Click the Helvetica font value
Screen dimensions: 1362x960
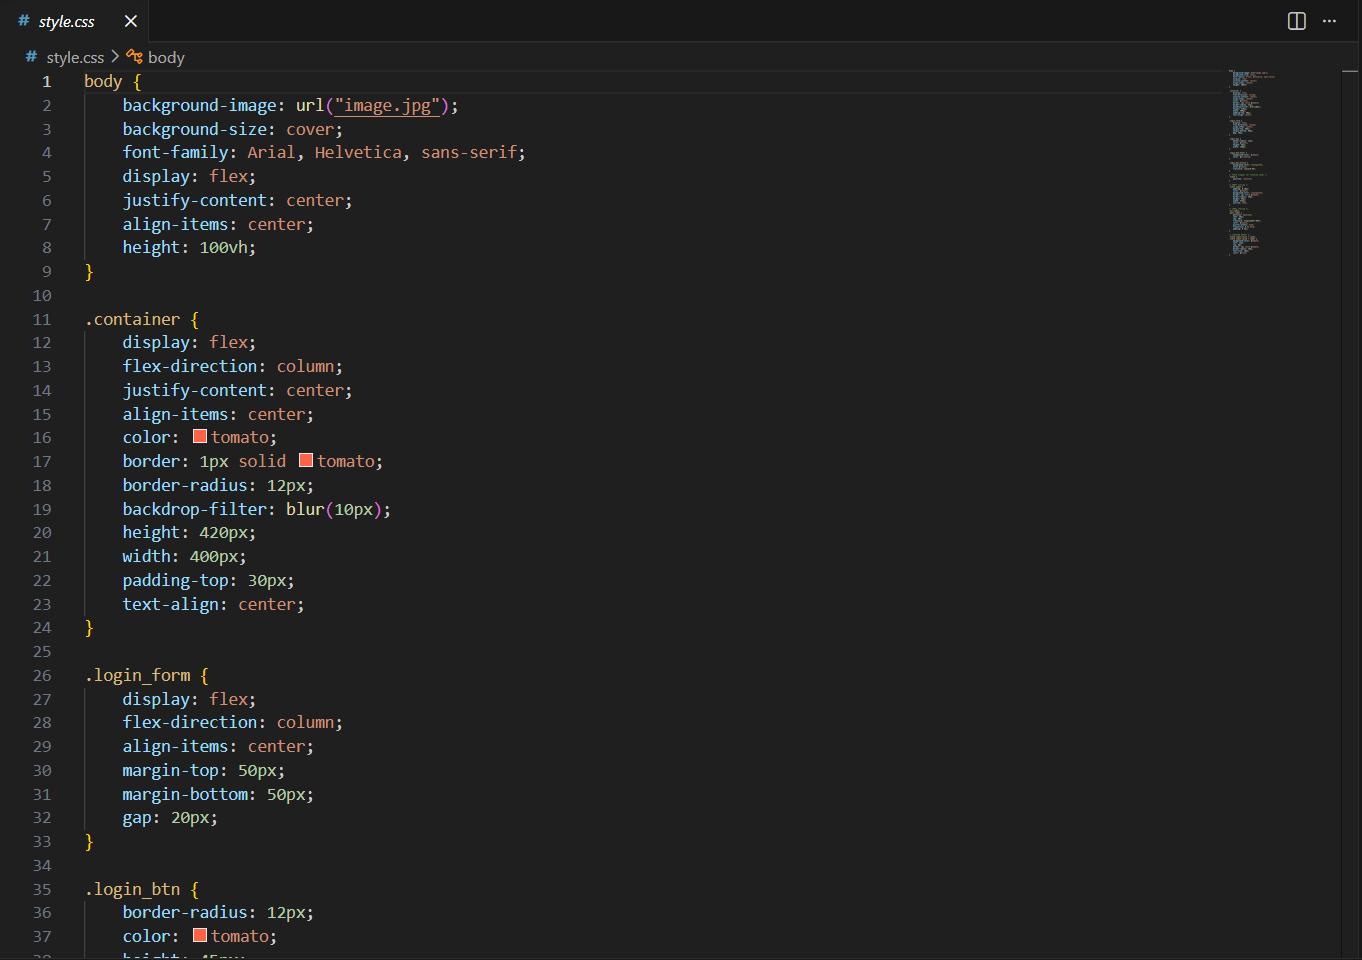tap(358, 153)
